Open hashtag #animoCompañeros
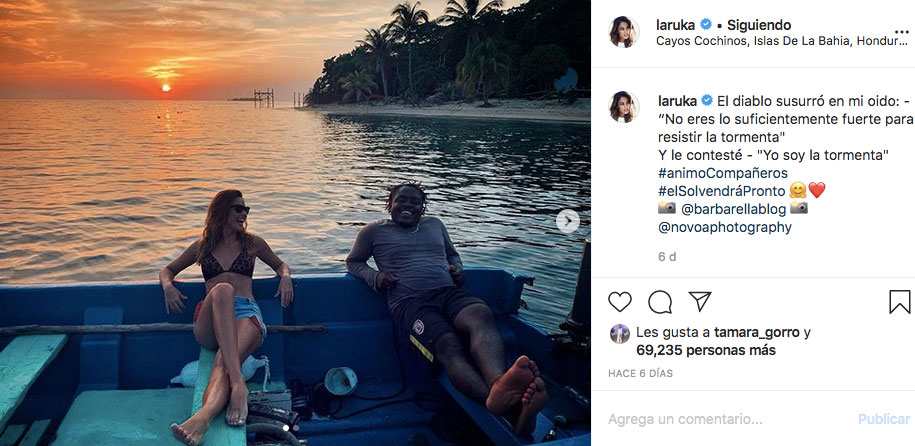Screen dimensions: 915x446 tap(723, 173)
